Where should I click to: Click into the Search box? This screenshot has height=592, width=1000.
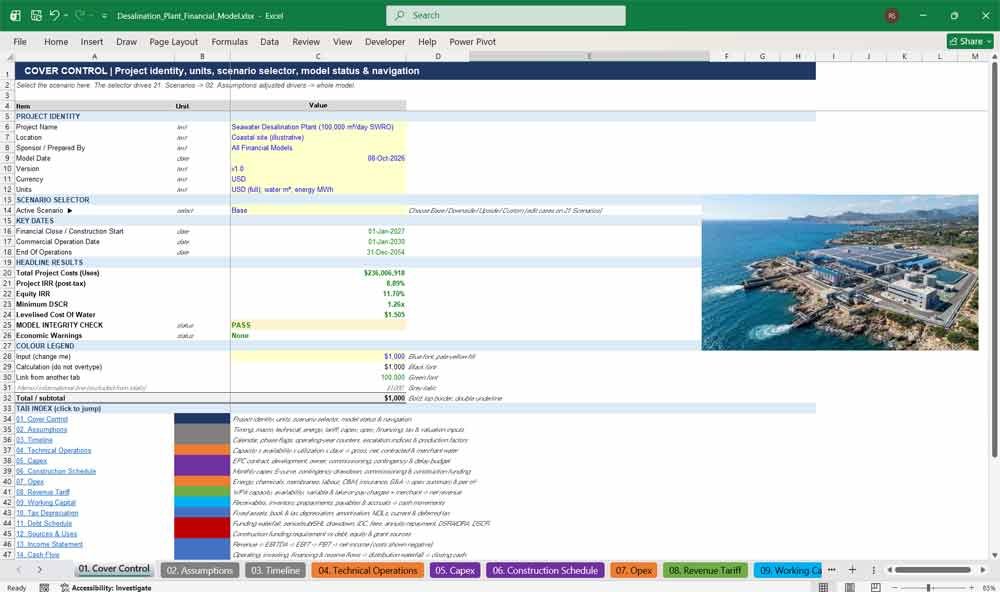[506, 15]
